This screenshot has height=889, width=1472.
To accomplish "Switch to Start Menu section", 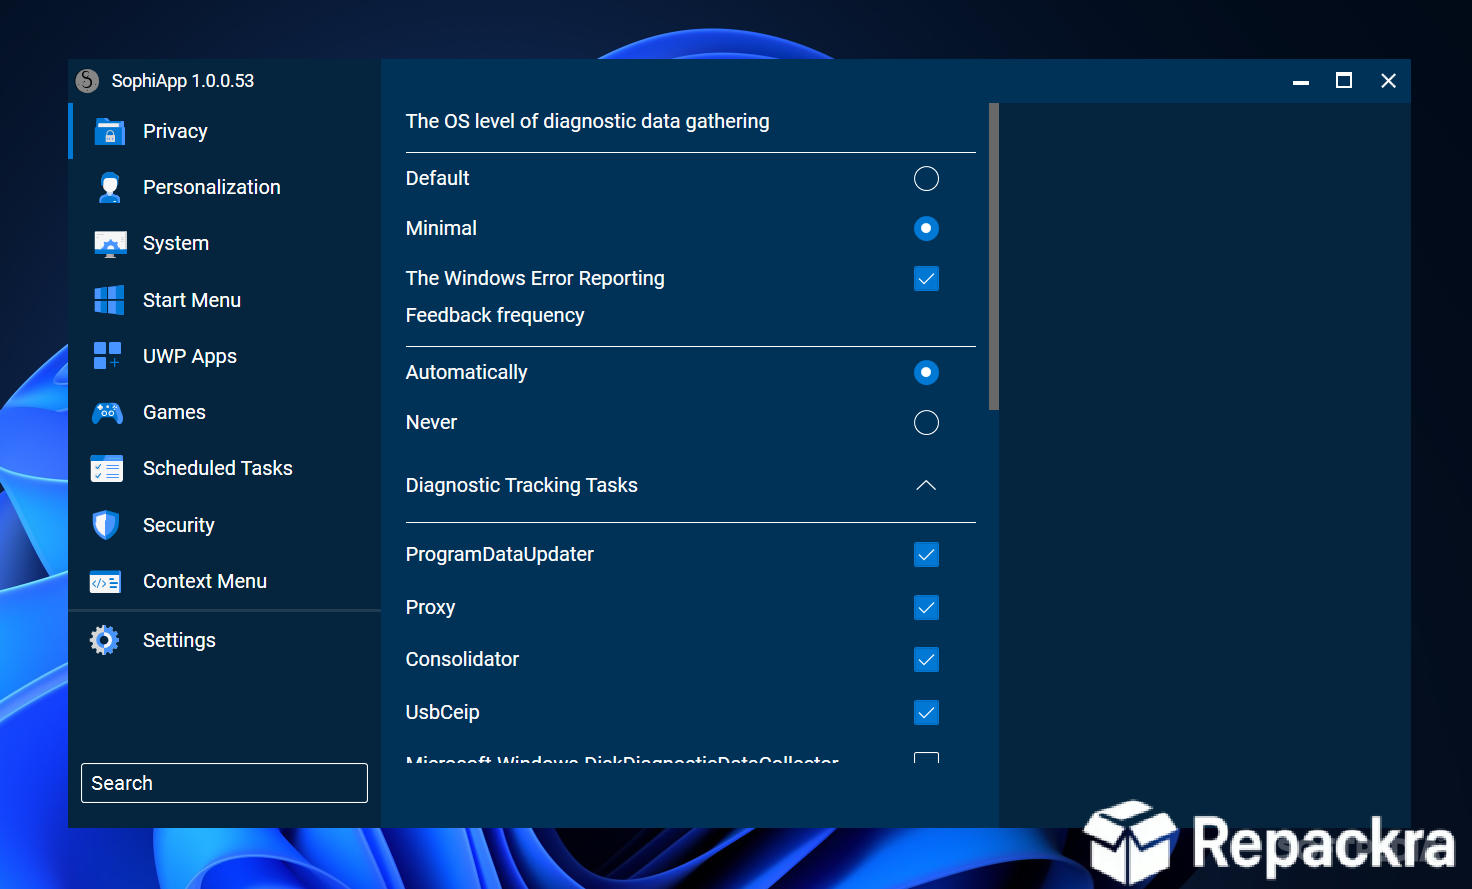I will (x=225, y=300).
